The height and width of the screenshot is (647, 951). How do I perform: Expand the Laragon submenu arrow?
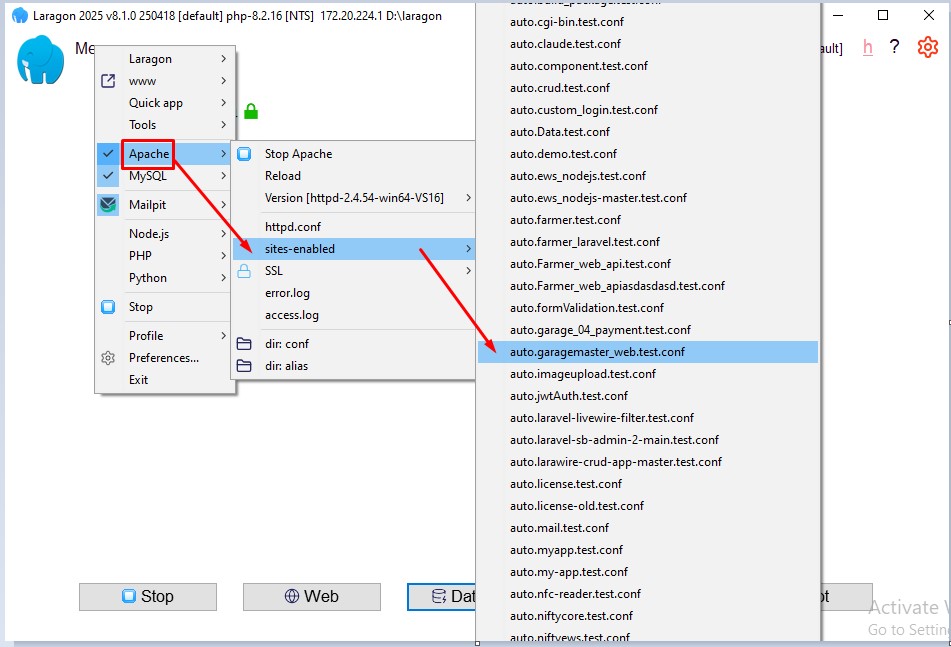(223, 59)
